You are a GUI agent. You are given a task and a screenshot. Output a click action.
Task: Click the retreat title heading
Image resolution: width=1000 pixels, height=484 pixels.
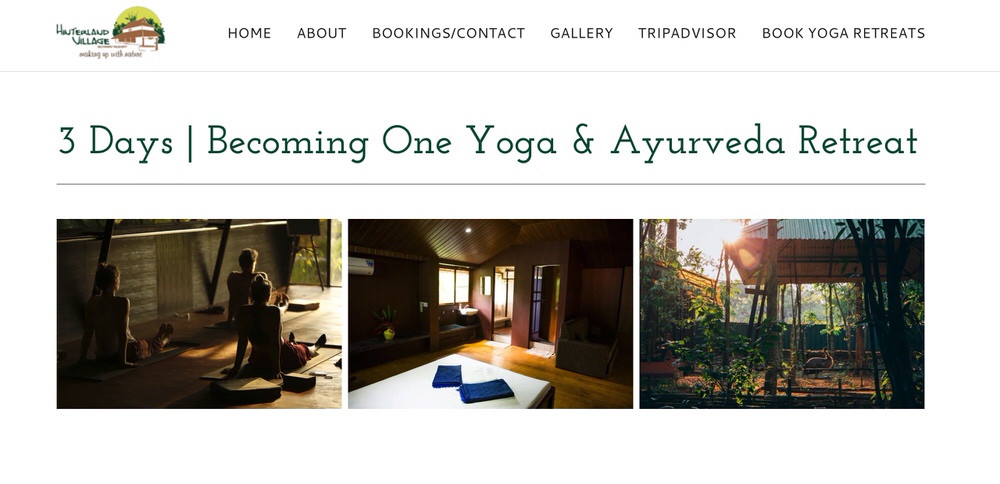pos(488,142)
